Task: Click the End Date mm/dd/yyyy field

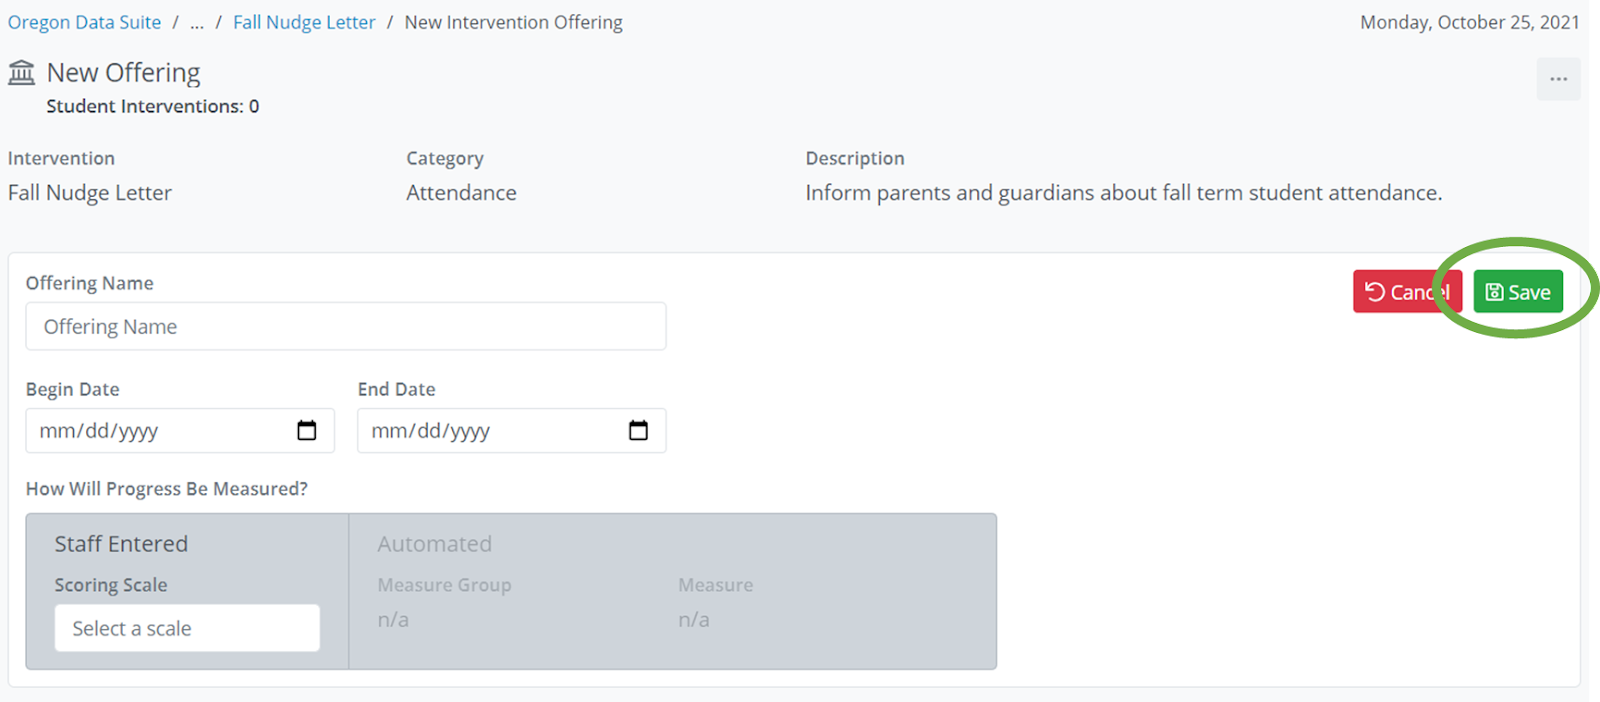Action: tap(492, 431)
